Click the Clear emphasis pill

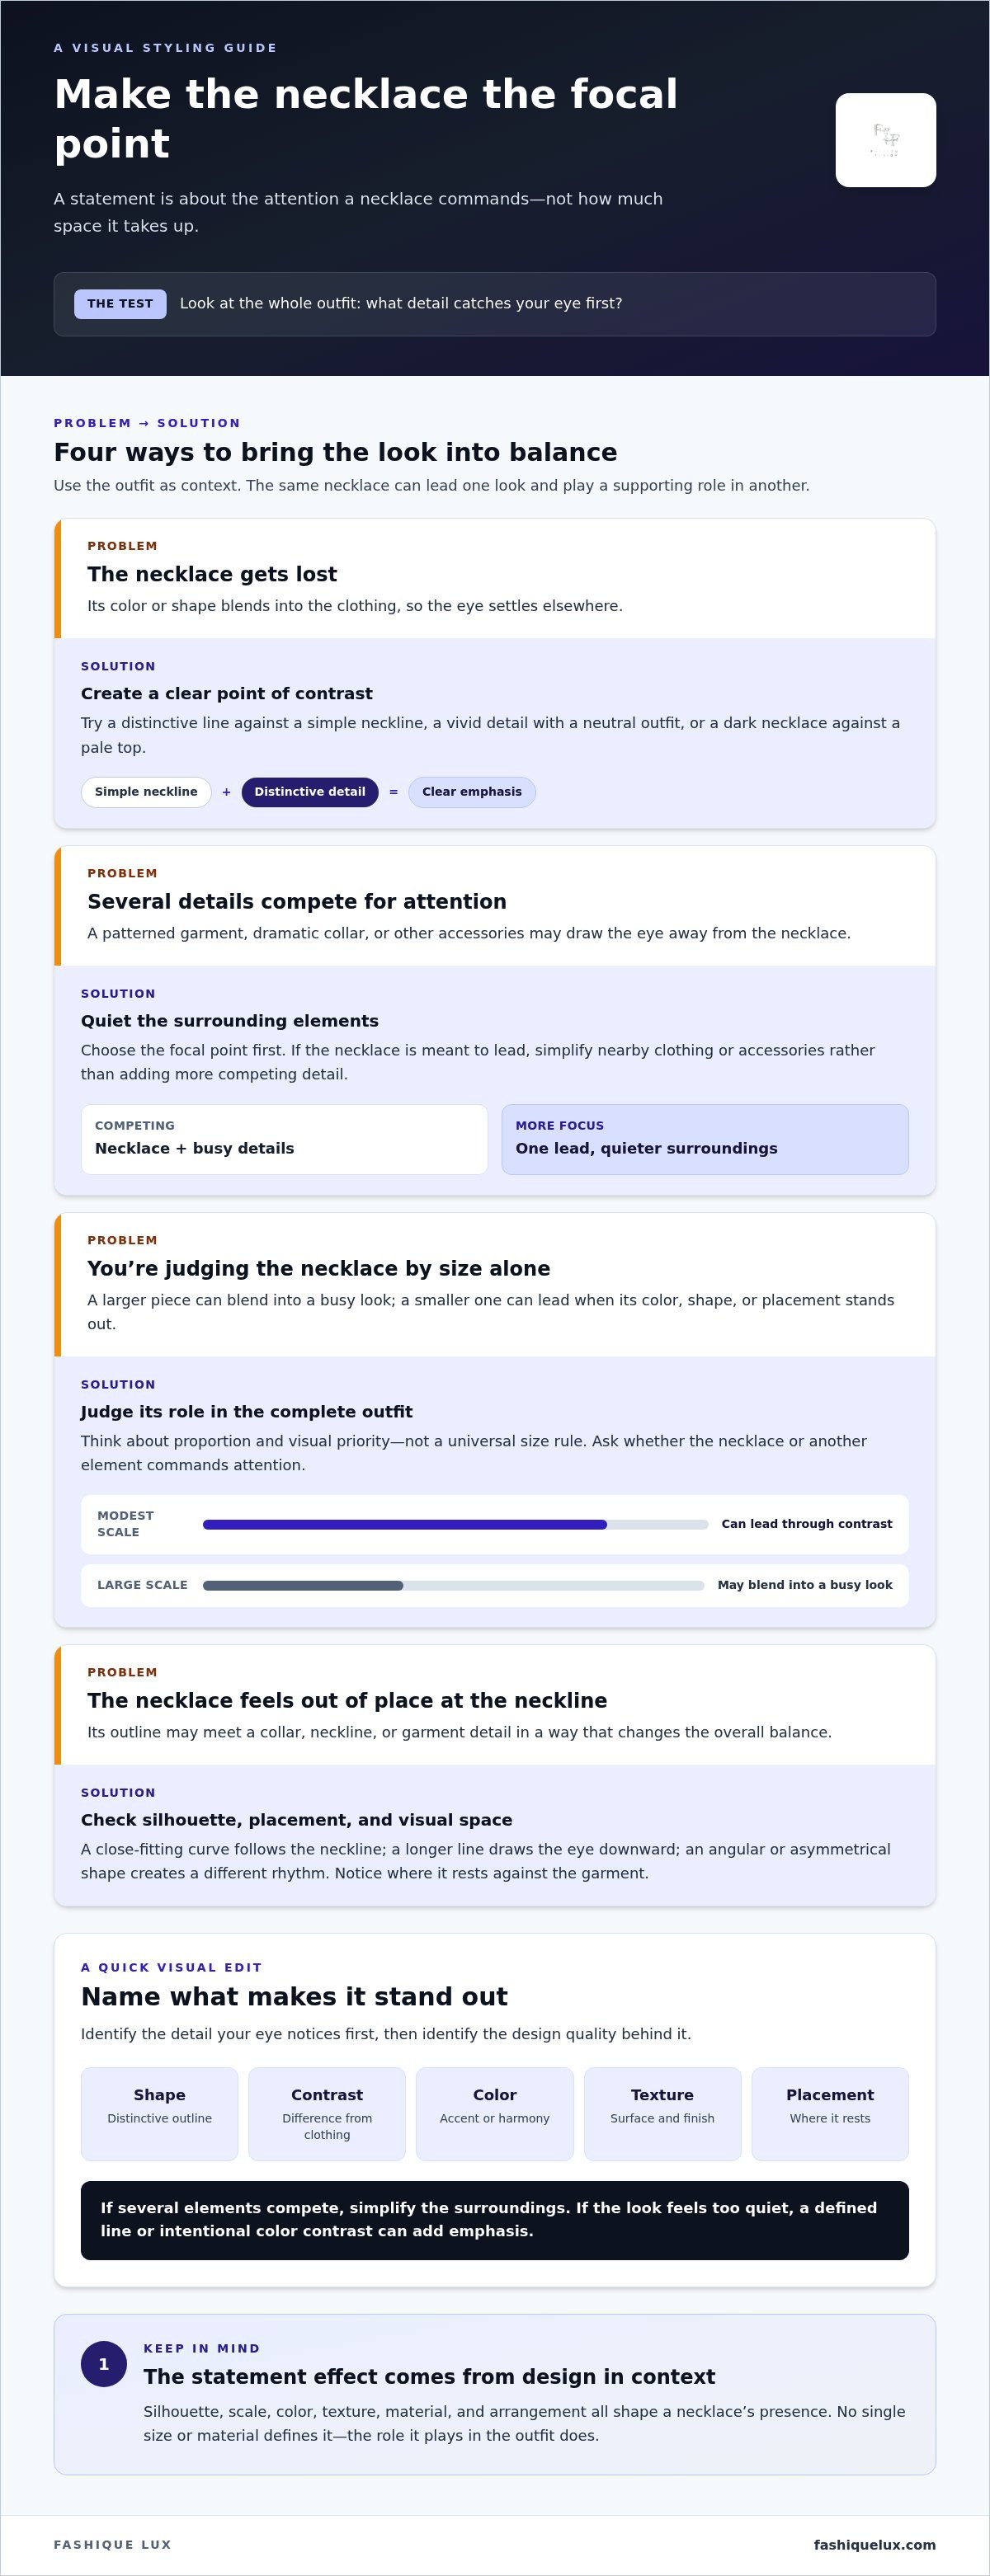click(x=472, y=792)
